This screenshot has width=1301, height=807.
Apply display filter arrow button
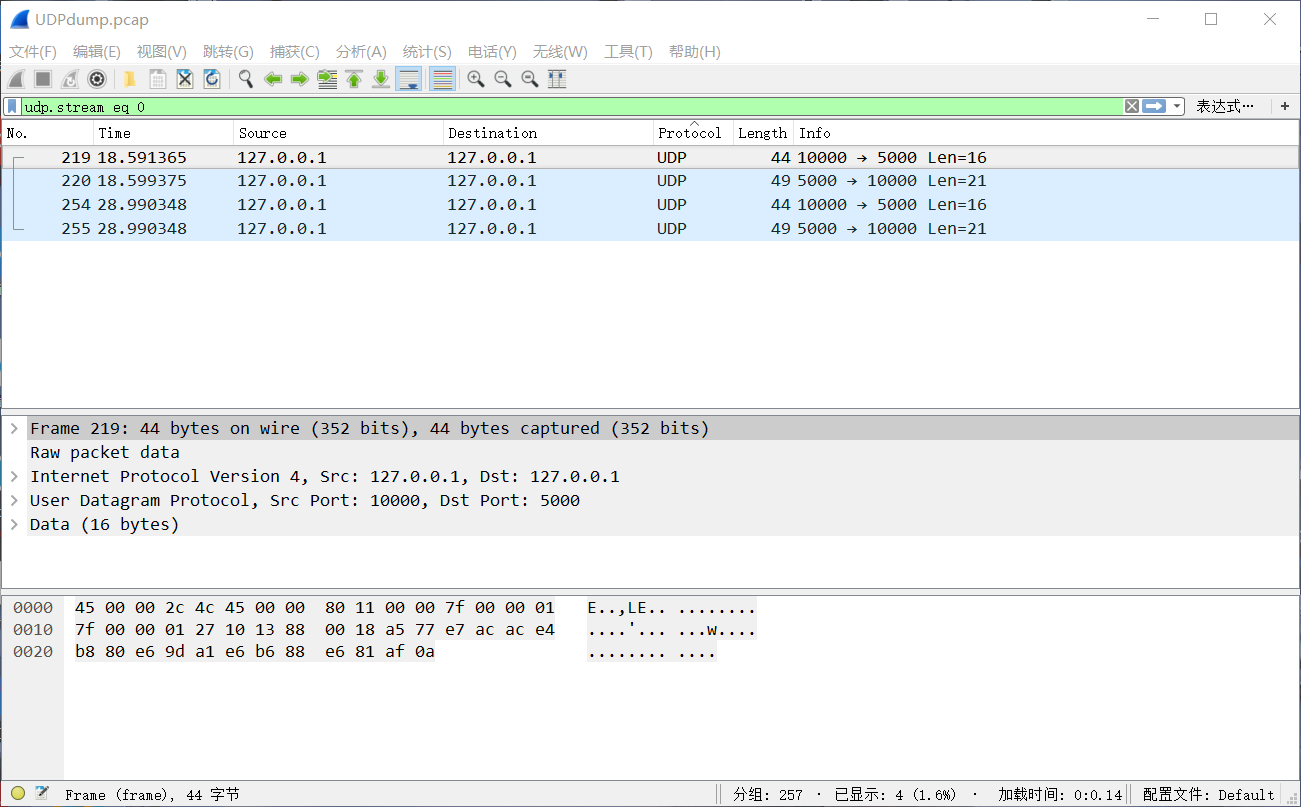pyautogui.click(x=1154, y=106)
